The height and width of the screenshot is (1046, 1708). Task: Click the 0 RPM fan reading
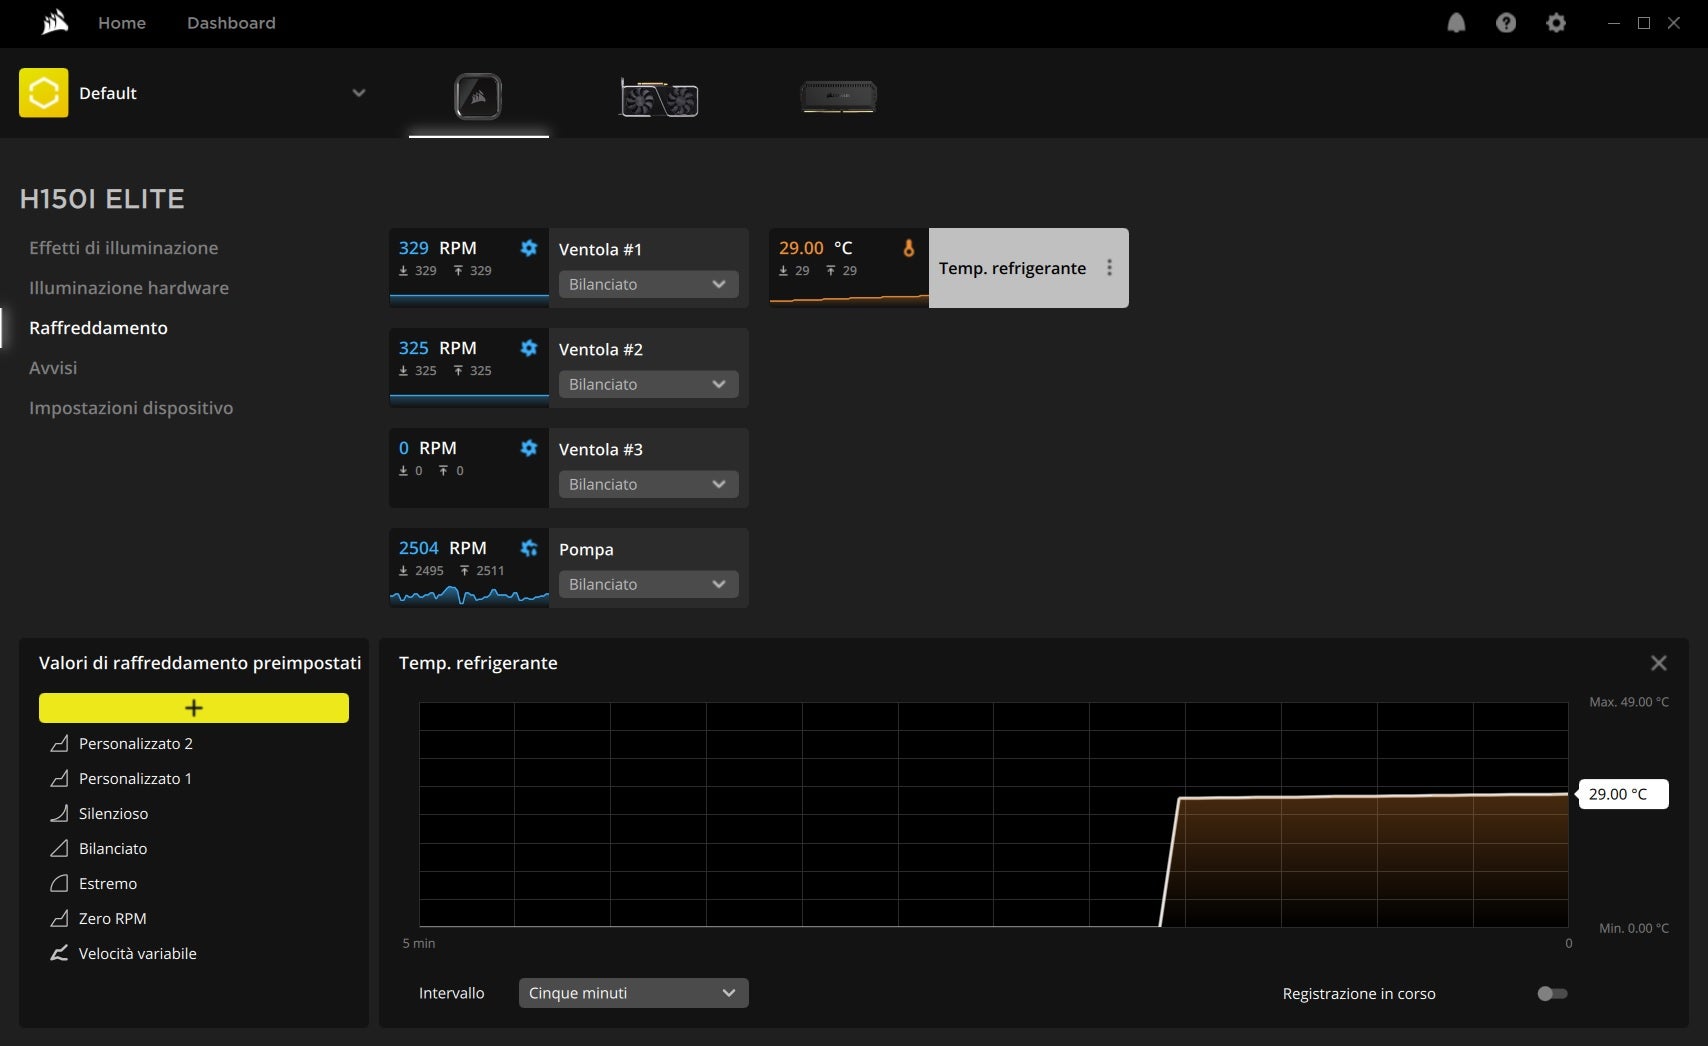427,448
